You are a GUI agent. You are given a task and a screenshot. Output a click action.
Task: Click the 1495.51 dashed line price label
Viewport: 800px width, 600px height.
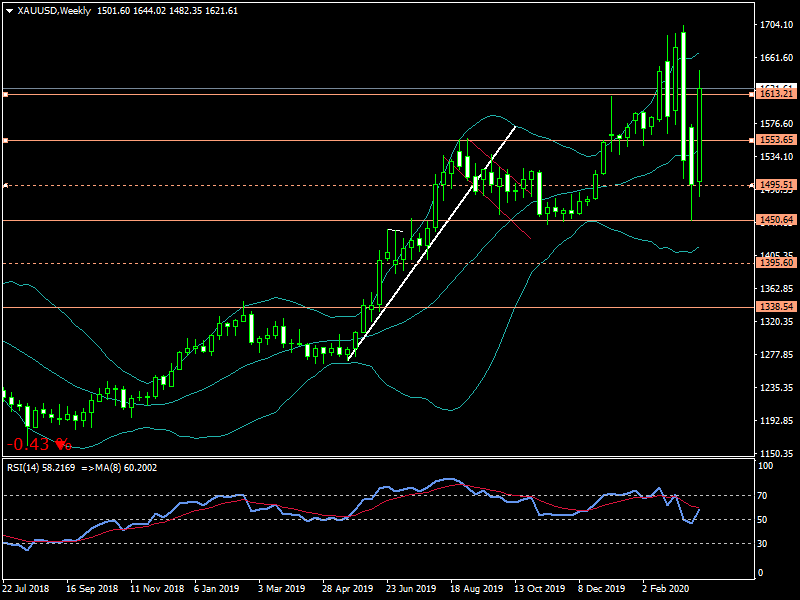click(x=775, y=185)
